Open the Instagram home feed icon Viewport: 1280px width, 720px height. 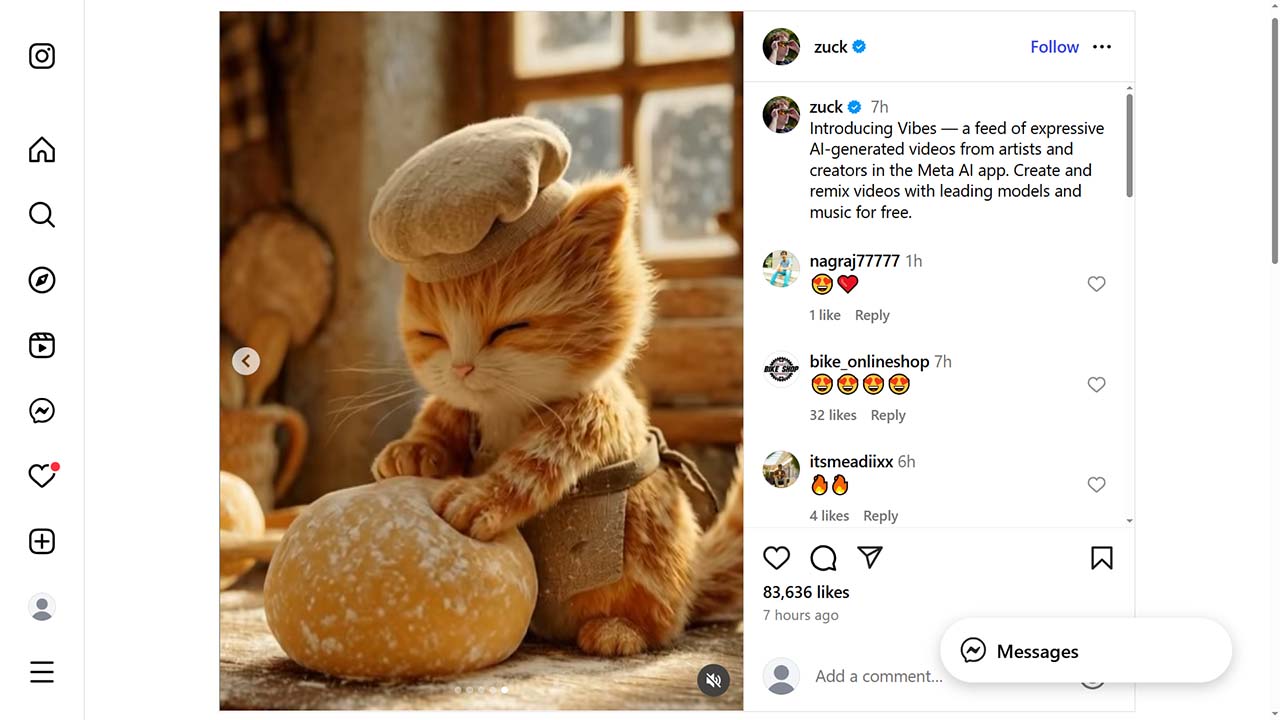click(x=42, y=150)
